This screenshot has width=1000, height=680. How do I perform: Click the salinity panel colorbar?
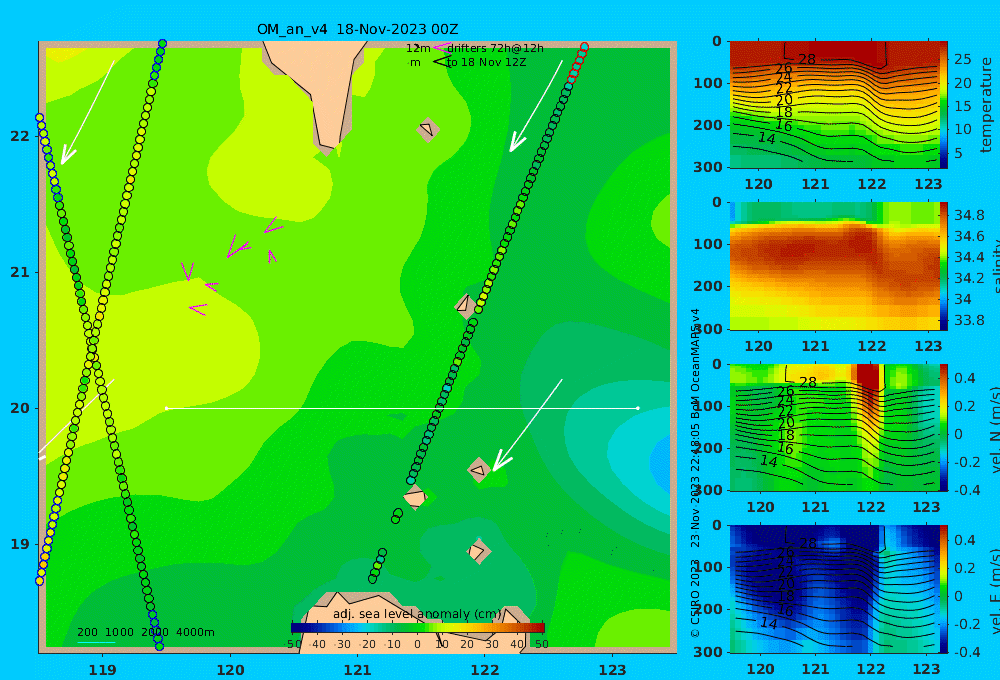point(943,266)
